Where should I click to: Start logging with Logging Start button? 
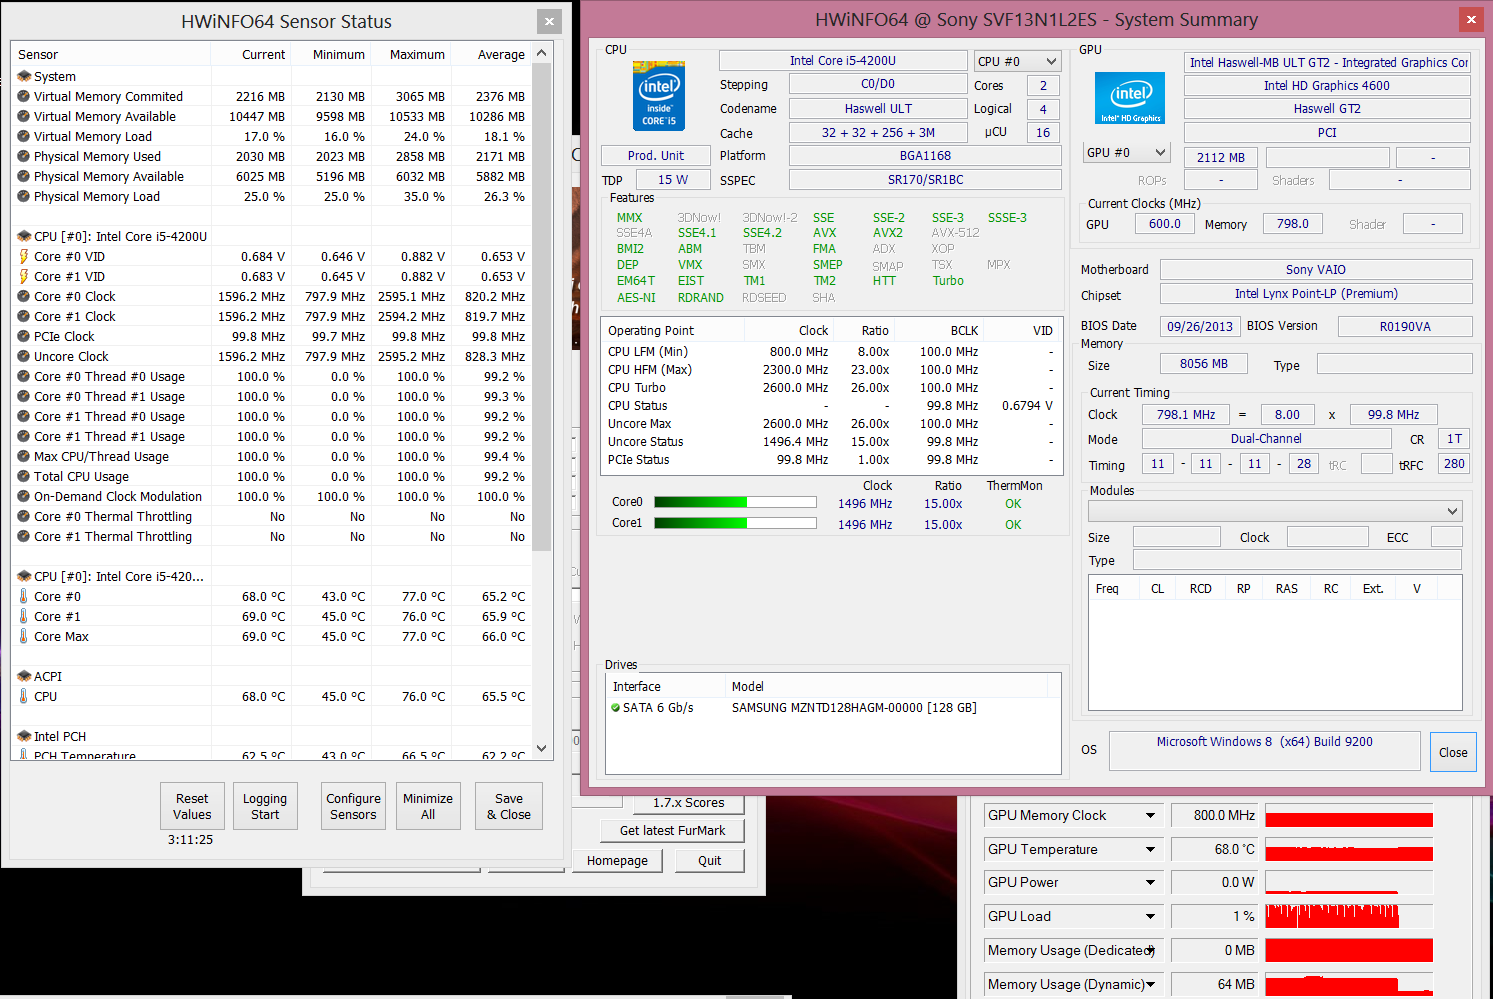click(x=265, y=806)
